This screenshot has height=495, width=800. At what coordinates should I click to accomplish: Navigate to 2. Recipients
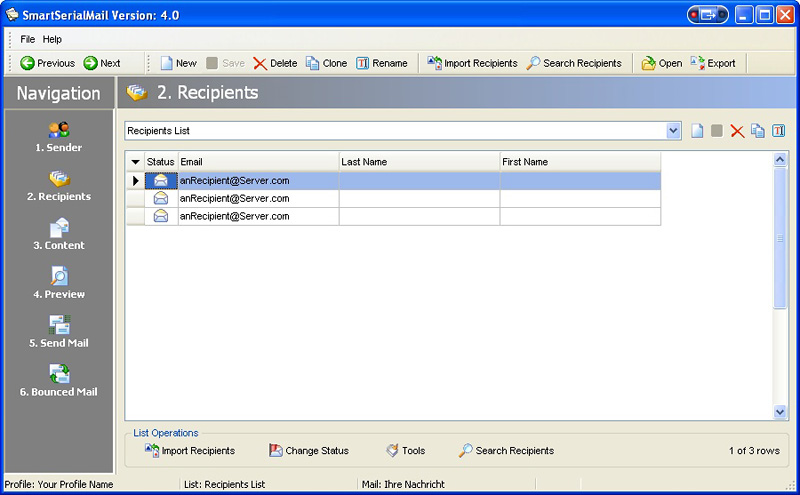pyautogui.click(x=59, y=186)
